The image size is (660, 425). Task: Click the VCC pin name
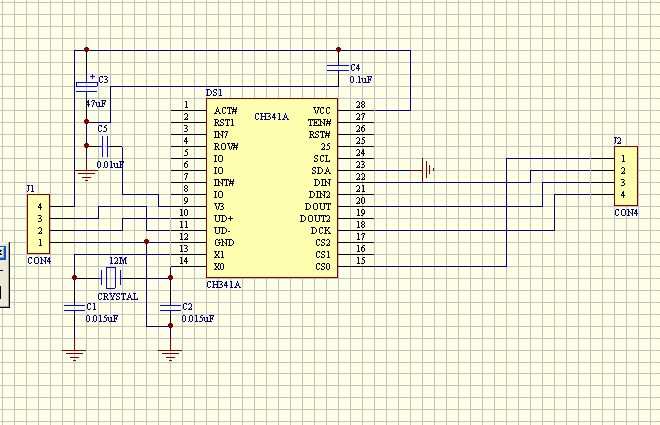click(x=322, y=111)
